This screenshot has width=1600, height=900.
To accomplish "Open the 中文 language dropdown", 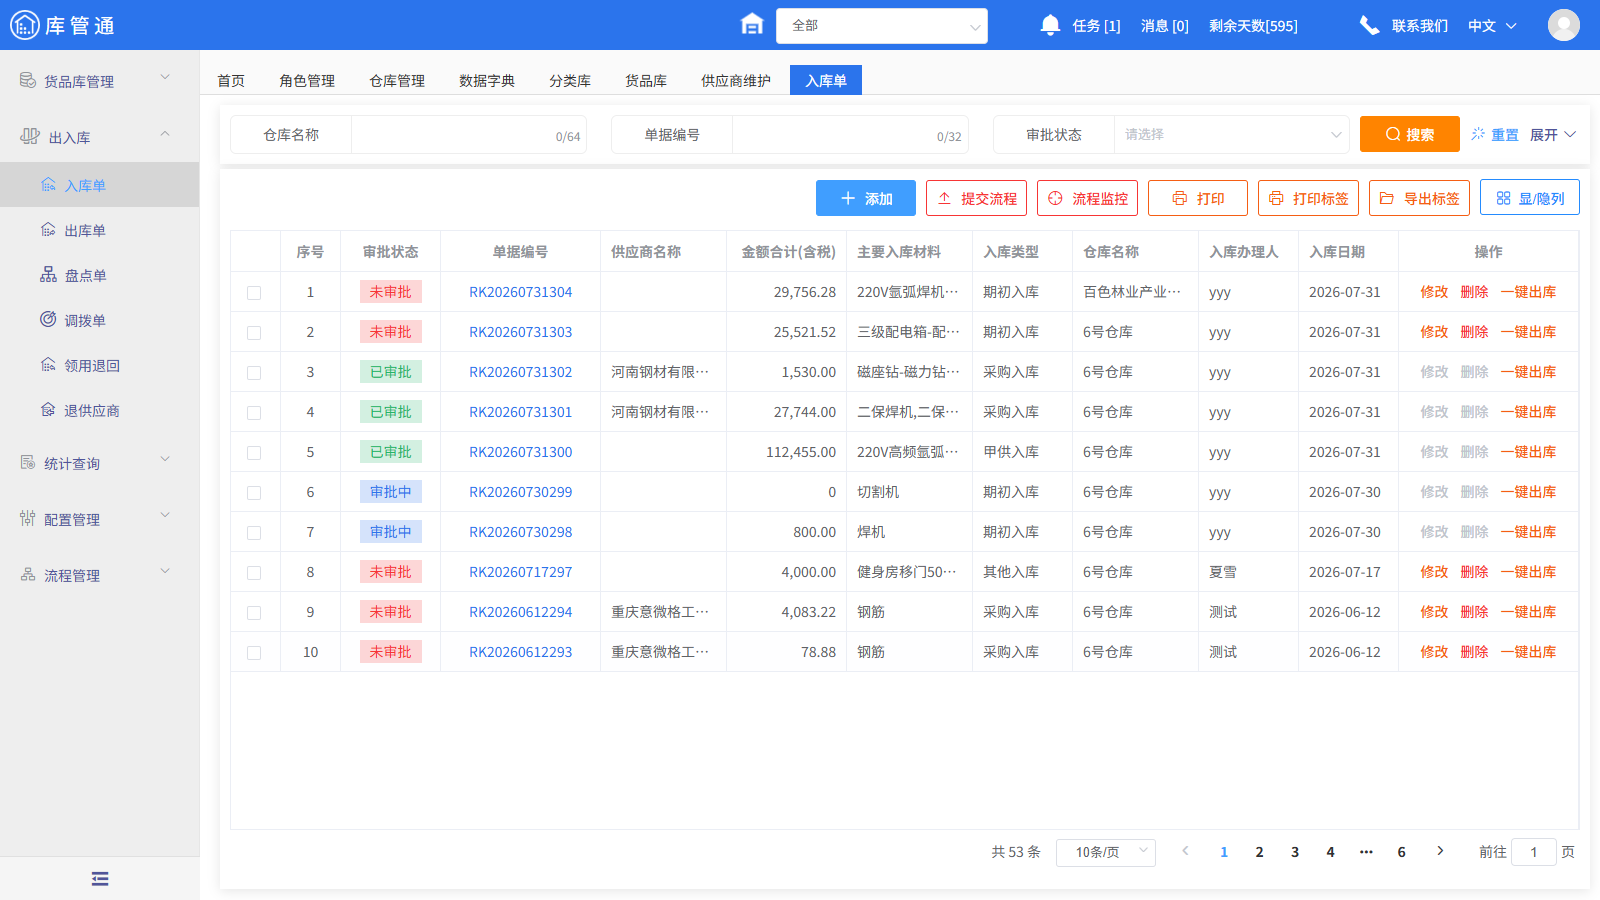I will [x=1492, y=26].
